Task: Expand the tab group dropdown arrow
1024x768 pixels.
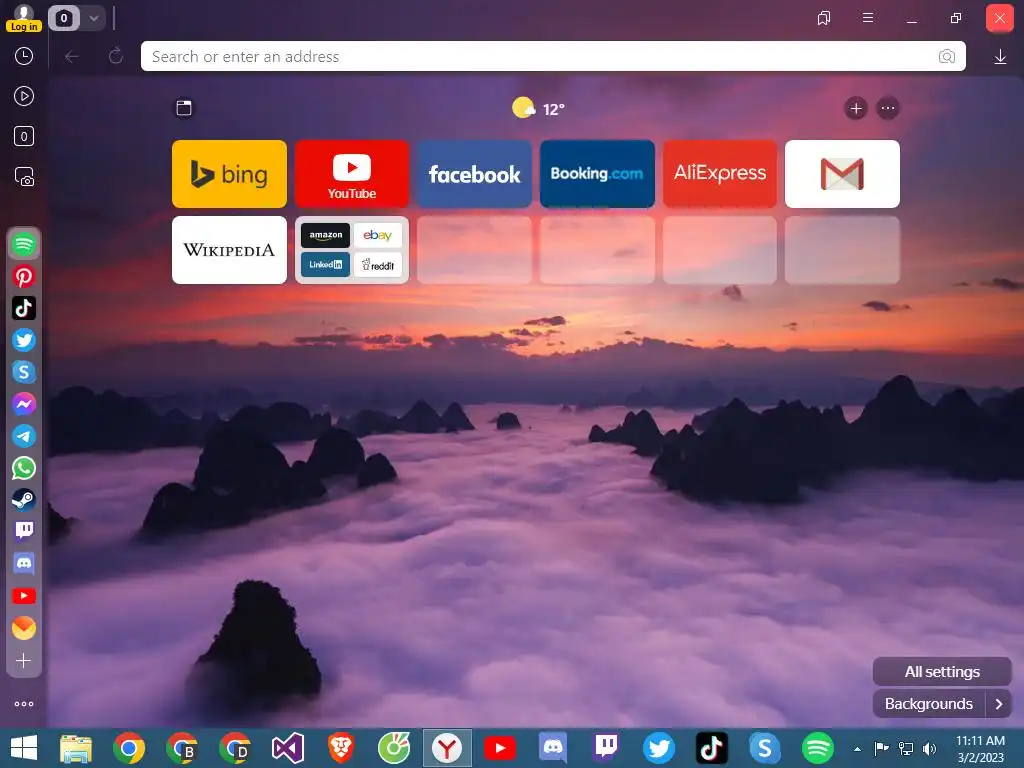Action: (94, 18)
